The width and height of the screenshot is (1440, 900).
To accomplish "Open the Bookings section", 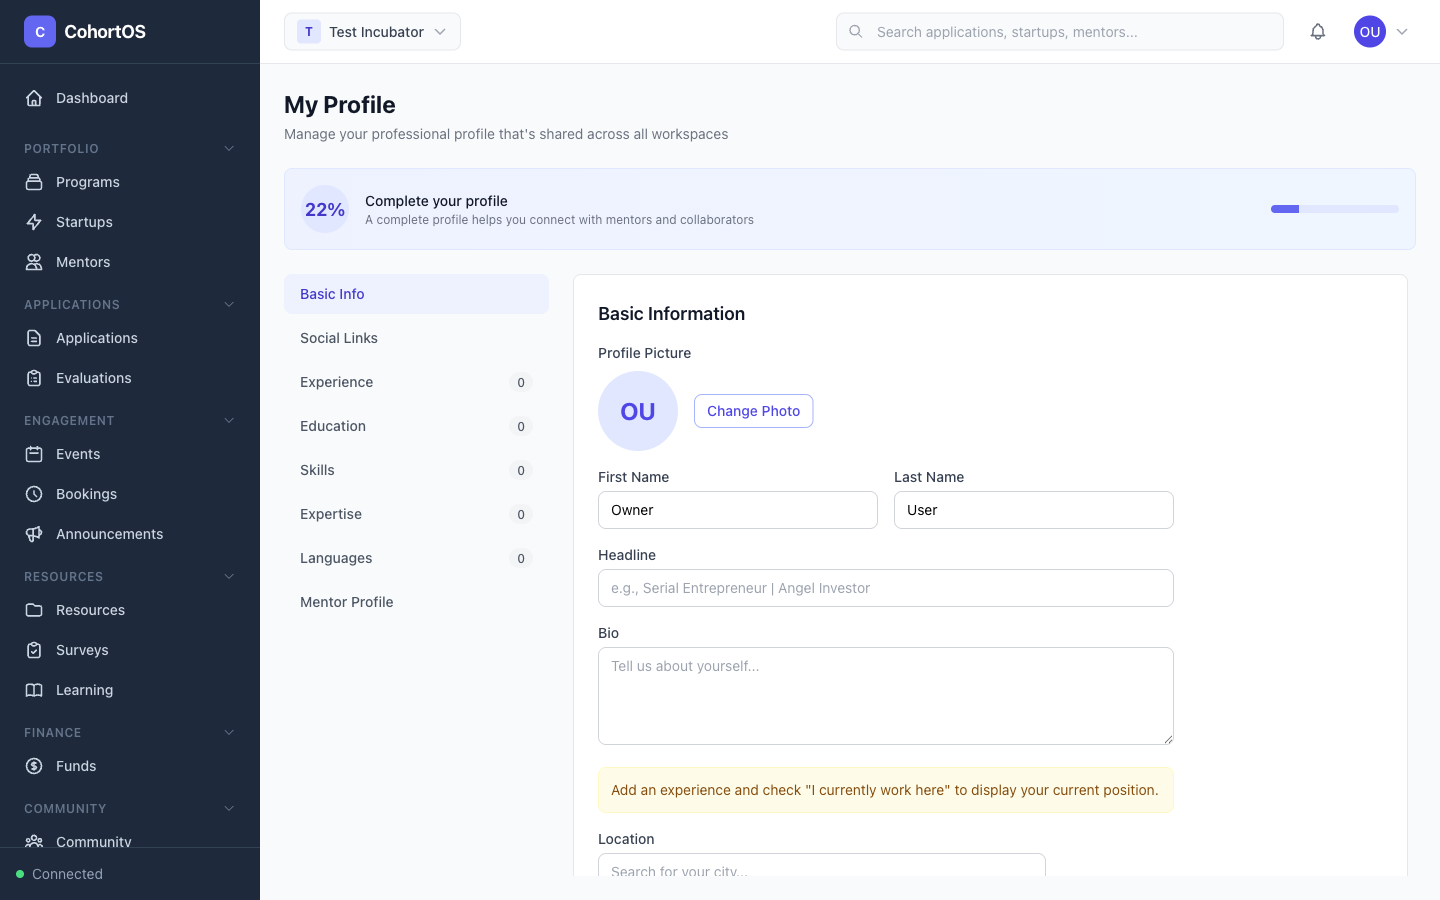I will (x=85, y=493).
